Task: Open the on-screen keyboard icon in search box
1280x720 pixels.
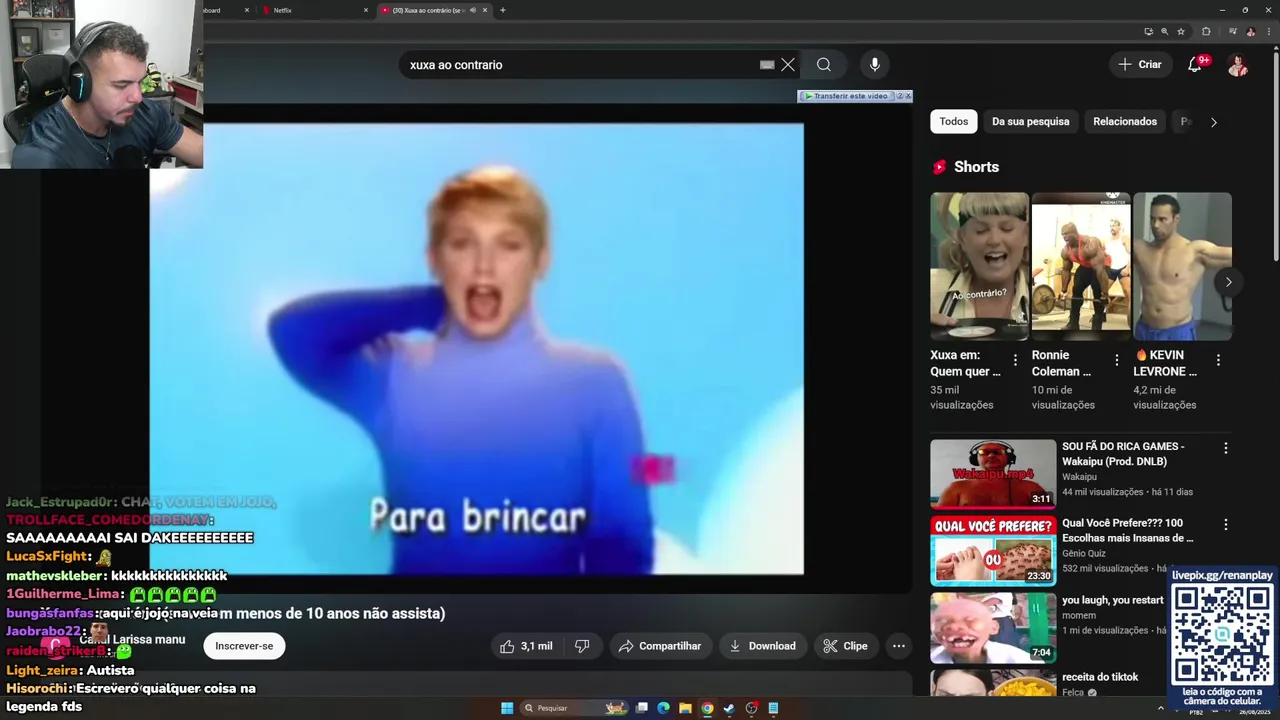Action: (767, 65)
